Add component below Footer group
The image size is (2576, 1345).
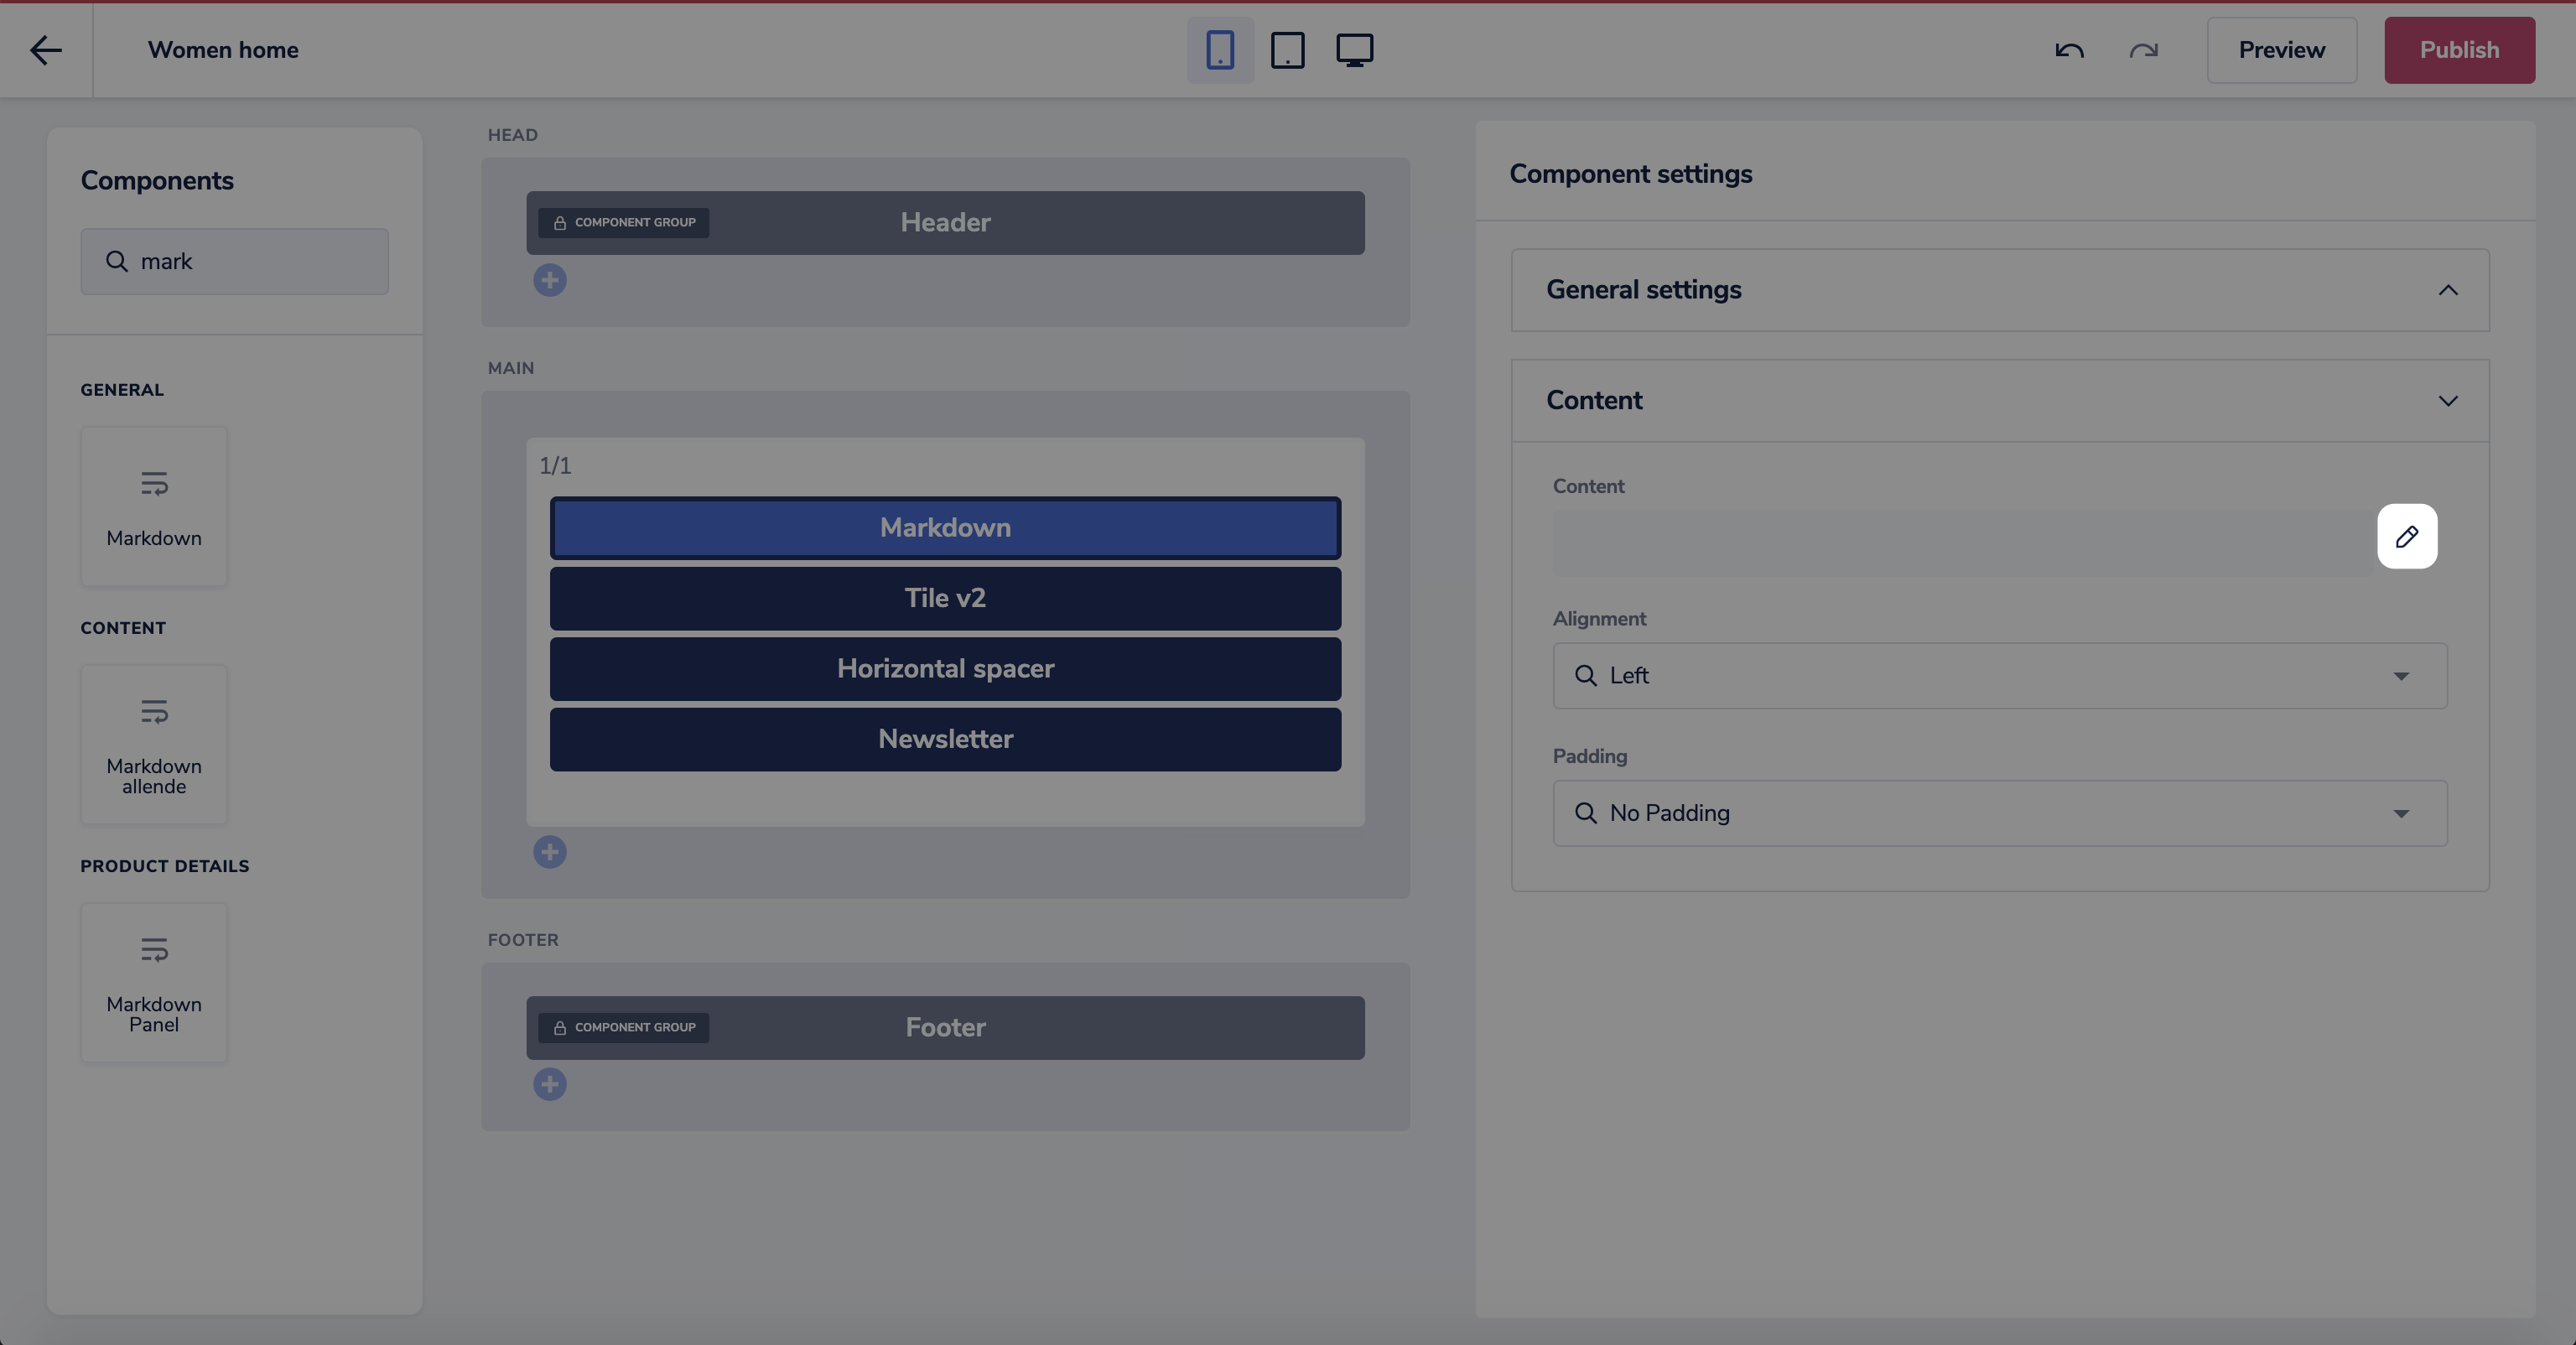coord(549,1084)
